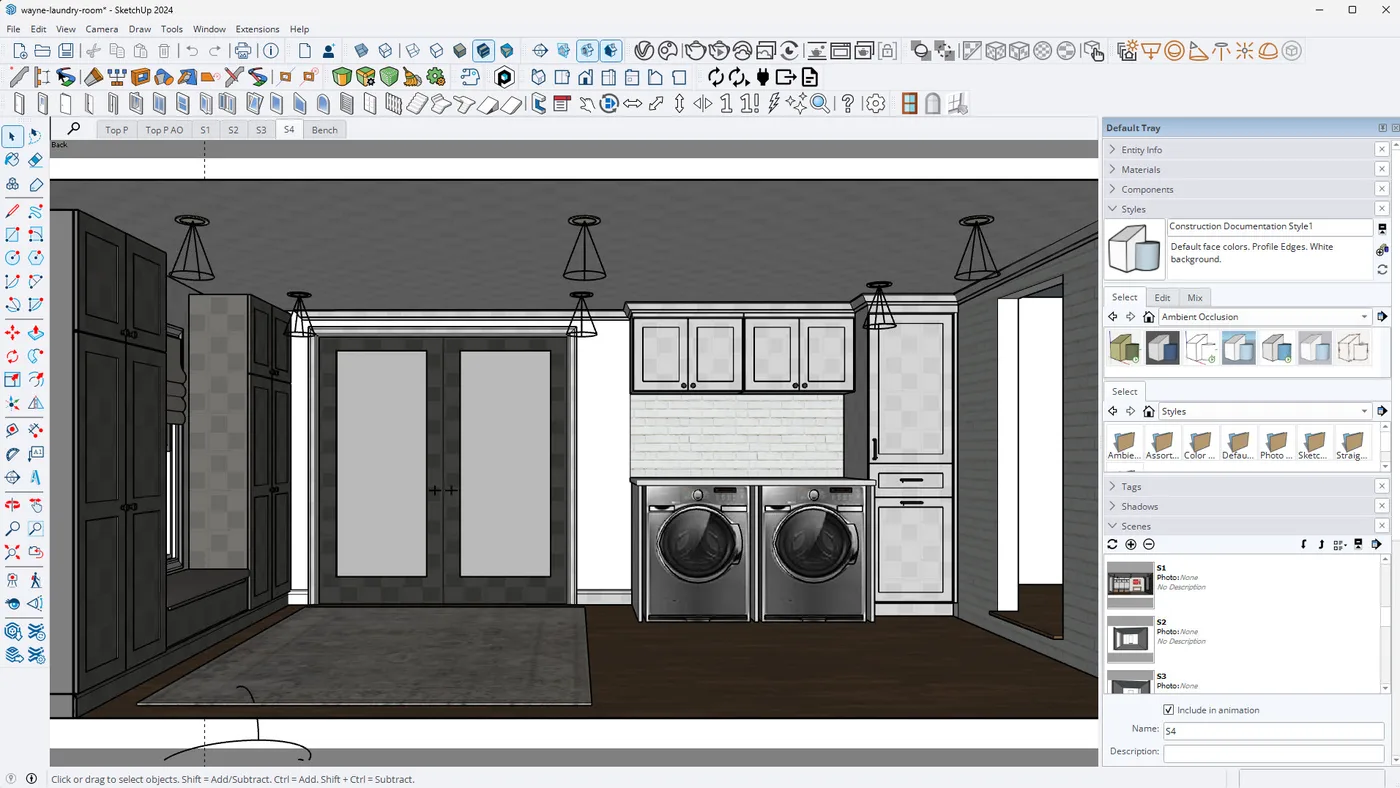The width and height of the screenshot is (1400, 788).
Task: Click the Undo icon in the toolbar
Action: click(192, 50)
